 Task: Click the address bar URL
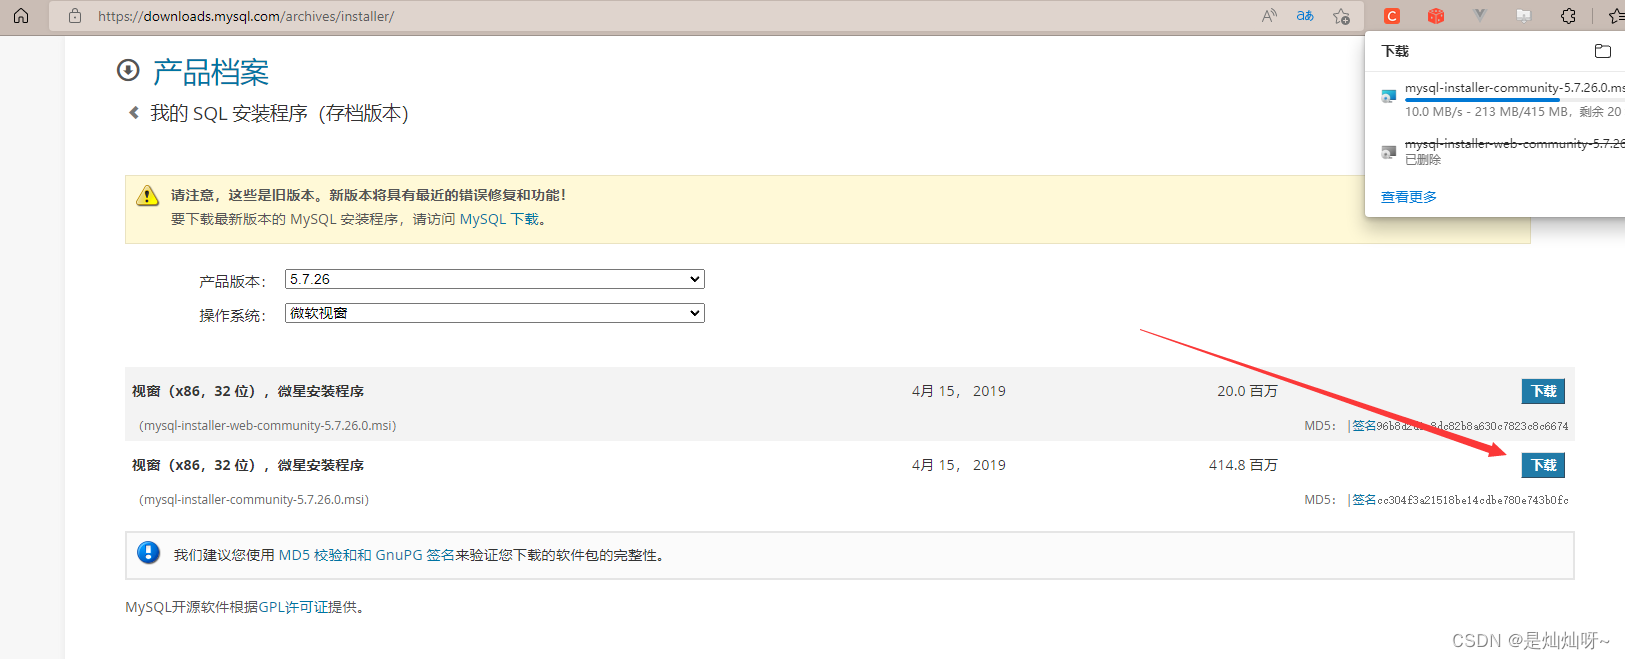[x=246, y=16]
